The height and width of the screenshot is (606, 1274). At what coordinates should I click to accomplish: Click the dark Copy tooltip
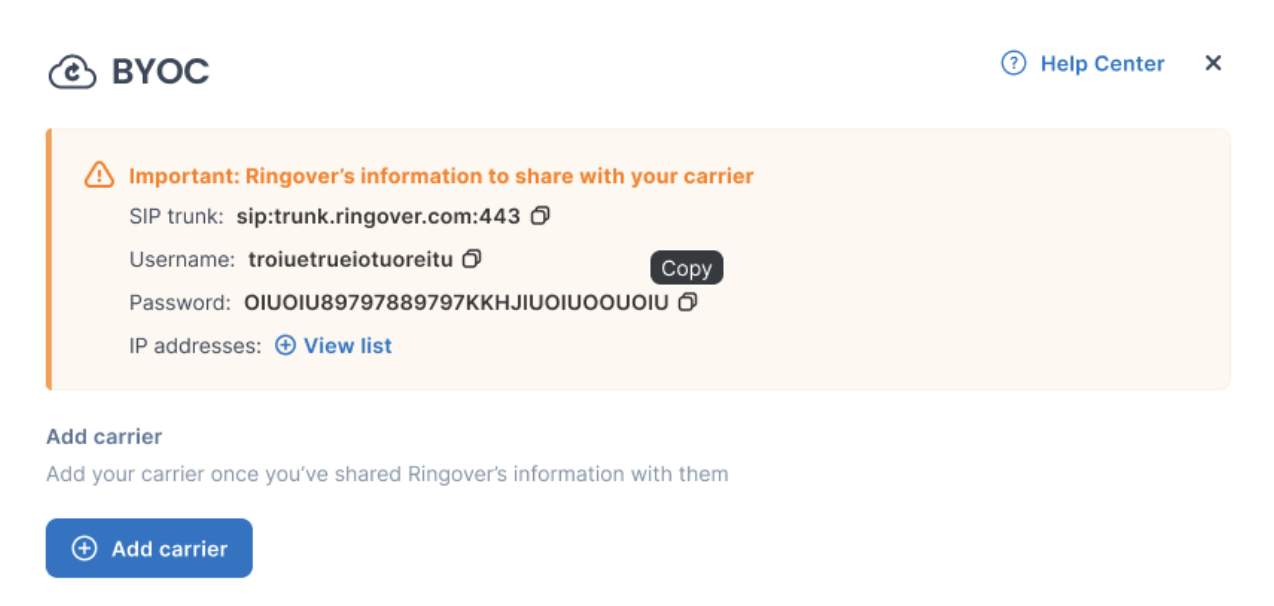pos(686,268)
